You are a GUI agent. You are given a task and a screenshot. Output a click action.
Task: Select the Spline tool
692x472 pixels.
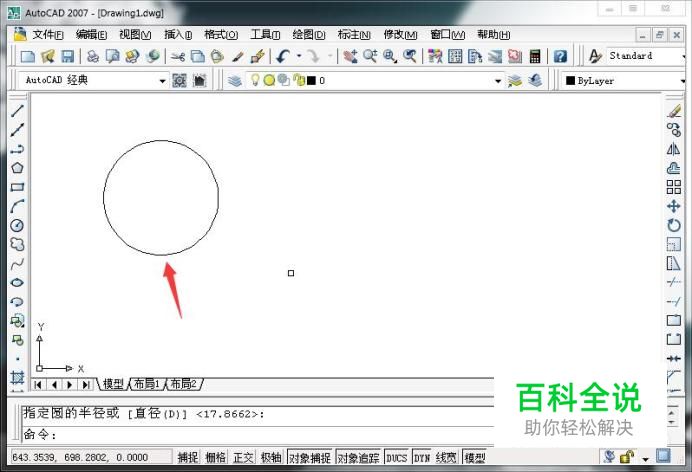tap(17, 264)
